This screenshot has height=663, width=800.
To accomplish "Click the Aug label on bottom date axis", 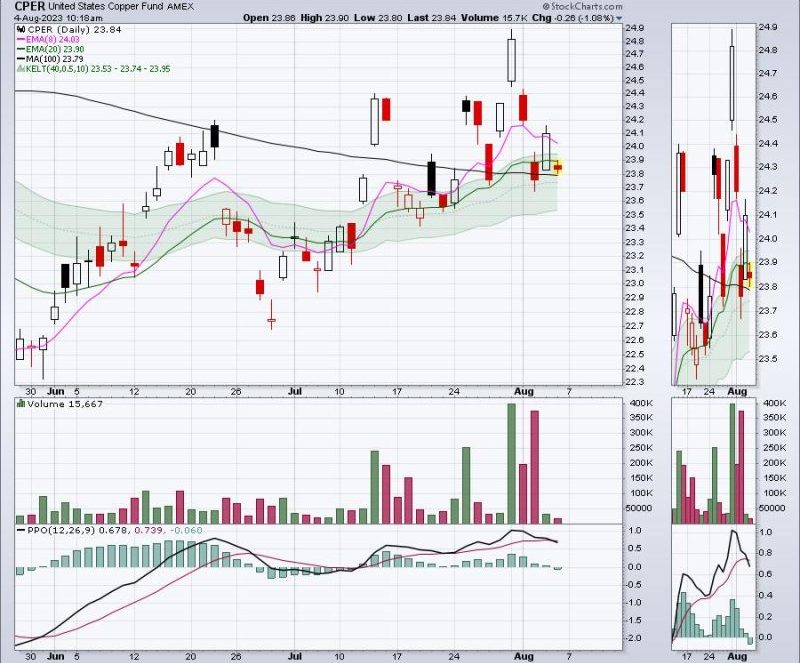I will 523,656.
